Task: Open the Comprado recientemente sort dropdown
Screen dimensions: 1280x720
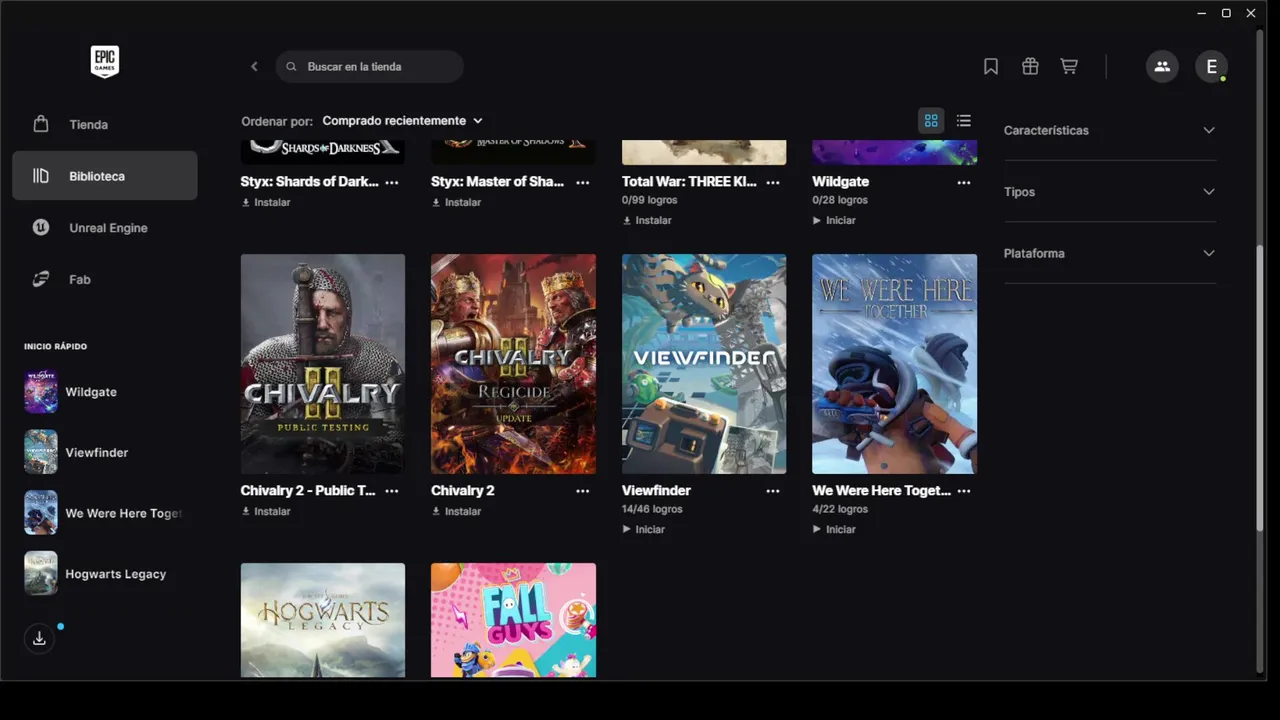Action: [x=402, y=121]
